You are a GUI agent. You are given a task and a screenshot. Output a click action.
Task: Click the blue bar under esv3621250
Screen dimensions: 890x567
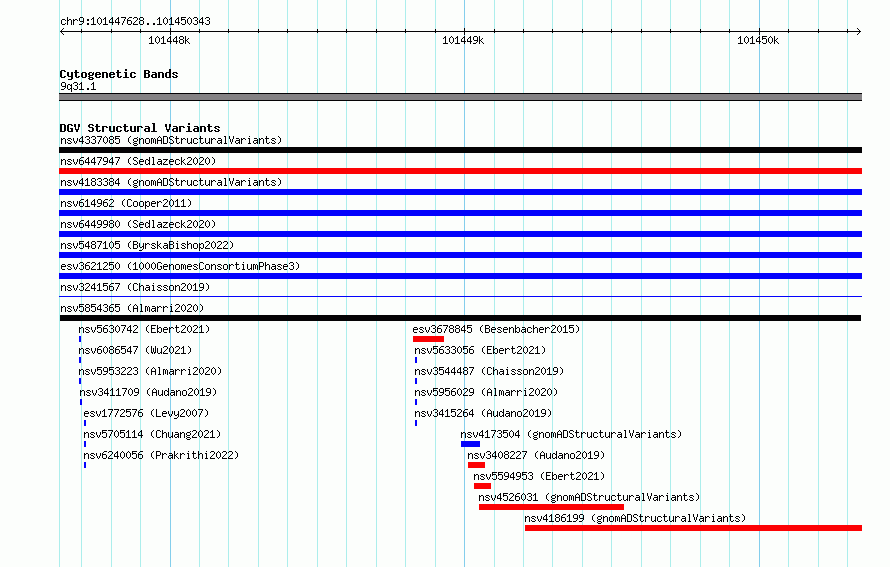tap(460, 276)
